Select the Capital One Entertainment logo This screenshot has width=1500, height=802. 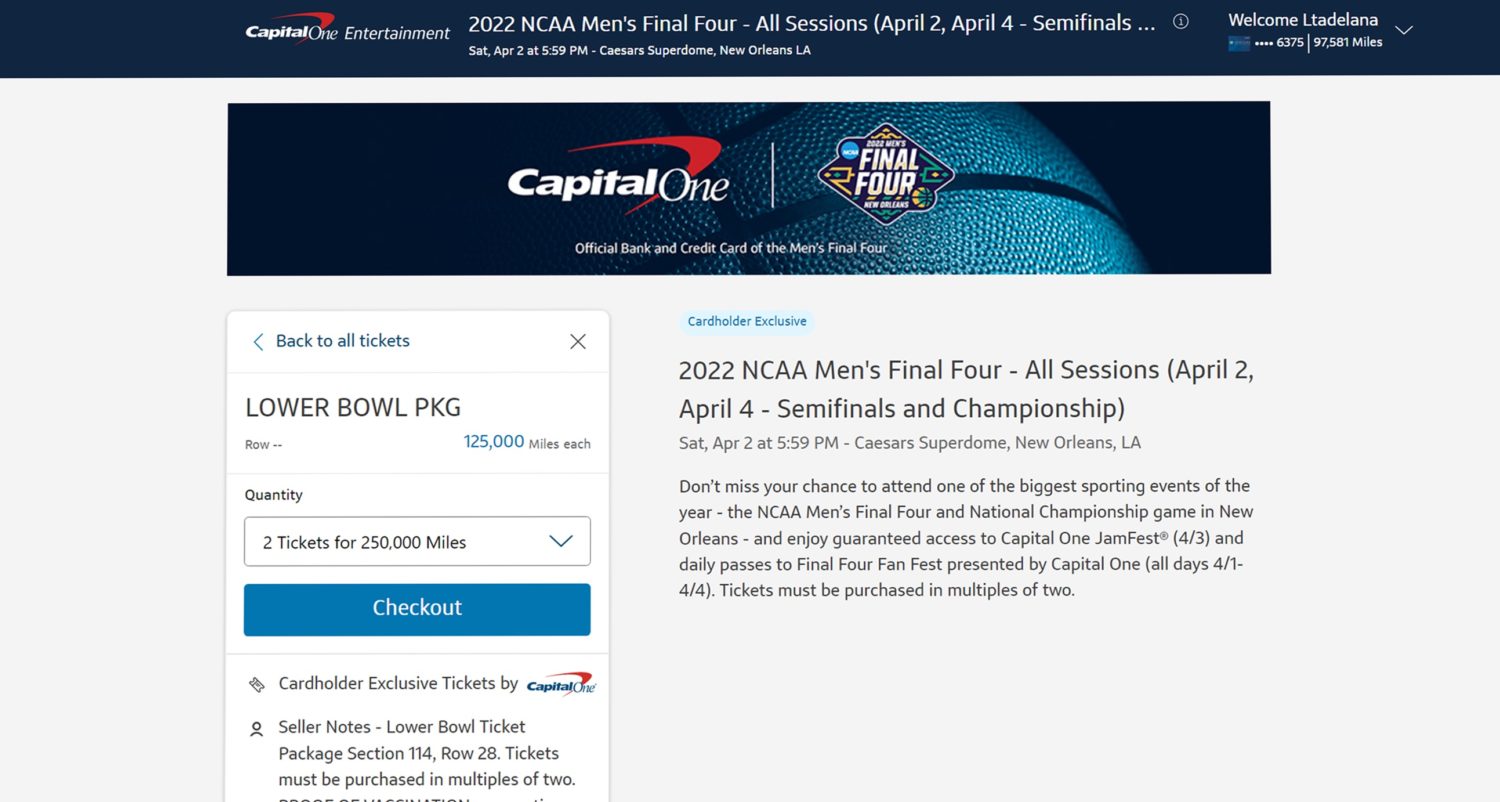pyautogui.click(x=346, y=29)
